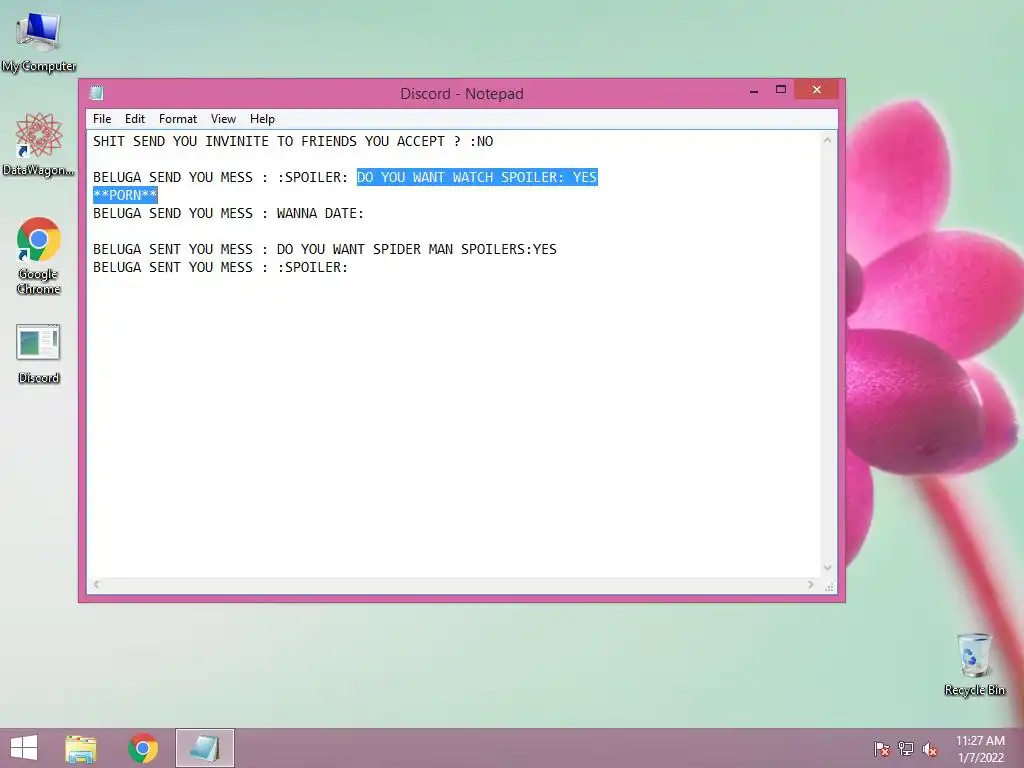Click the Action Center flag tray icon
Image resolution: width=1024 pixels, height=768 pixels.
[882, 749]
